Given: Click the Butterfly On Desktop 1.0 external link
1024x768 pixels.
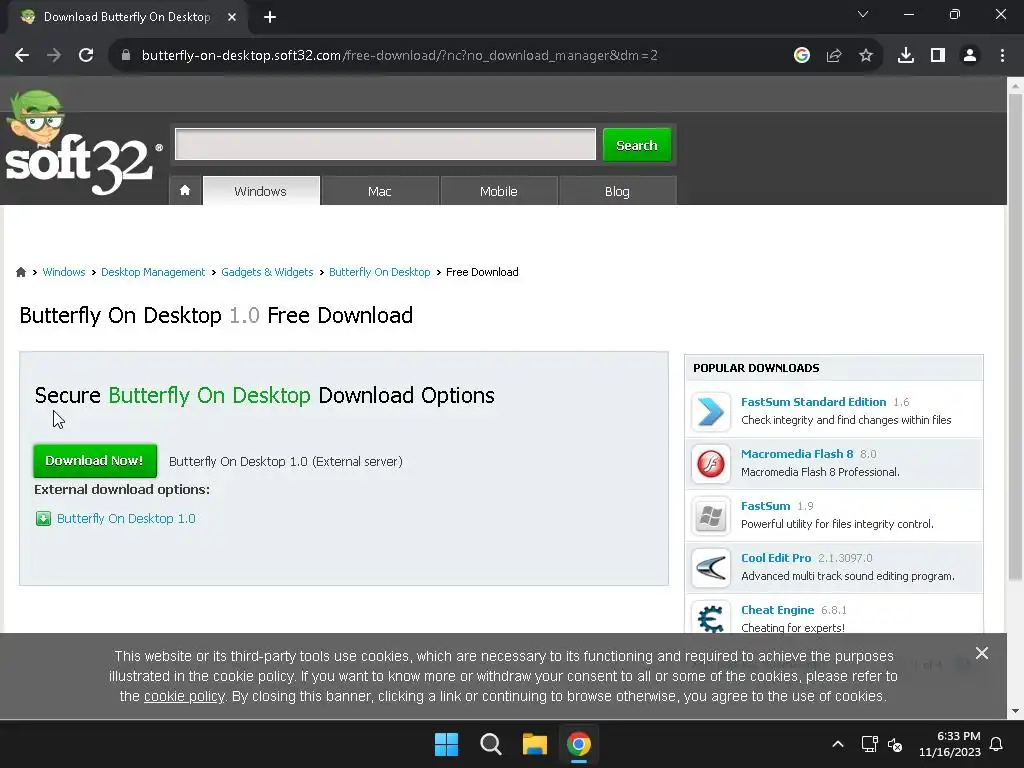Looking at the screenshot, I should pos(126,519).
